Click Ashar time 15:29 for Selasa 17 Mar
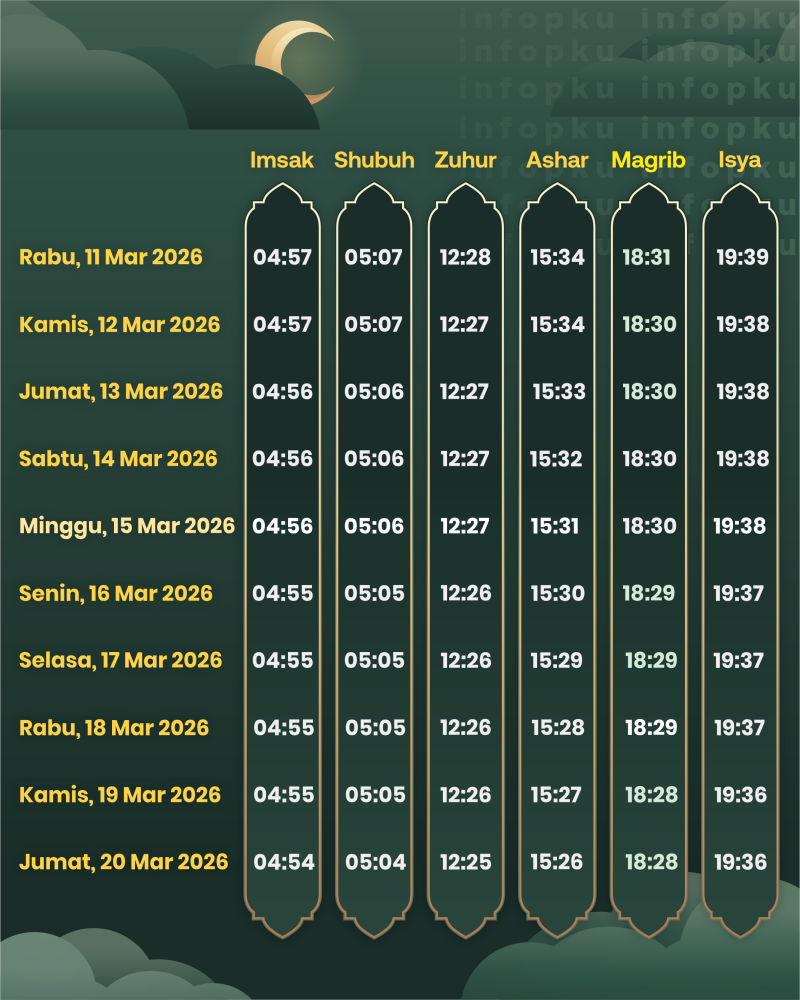This screenshot has width=800, height=1000. [556, 661]
